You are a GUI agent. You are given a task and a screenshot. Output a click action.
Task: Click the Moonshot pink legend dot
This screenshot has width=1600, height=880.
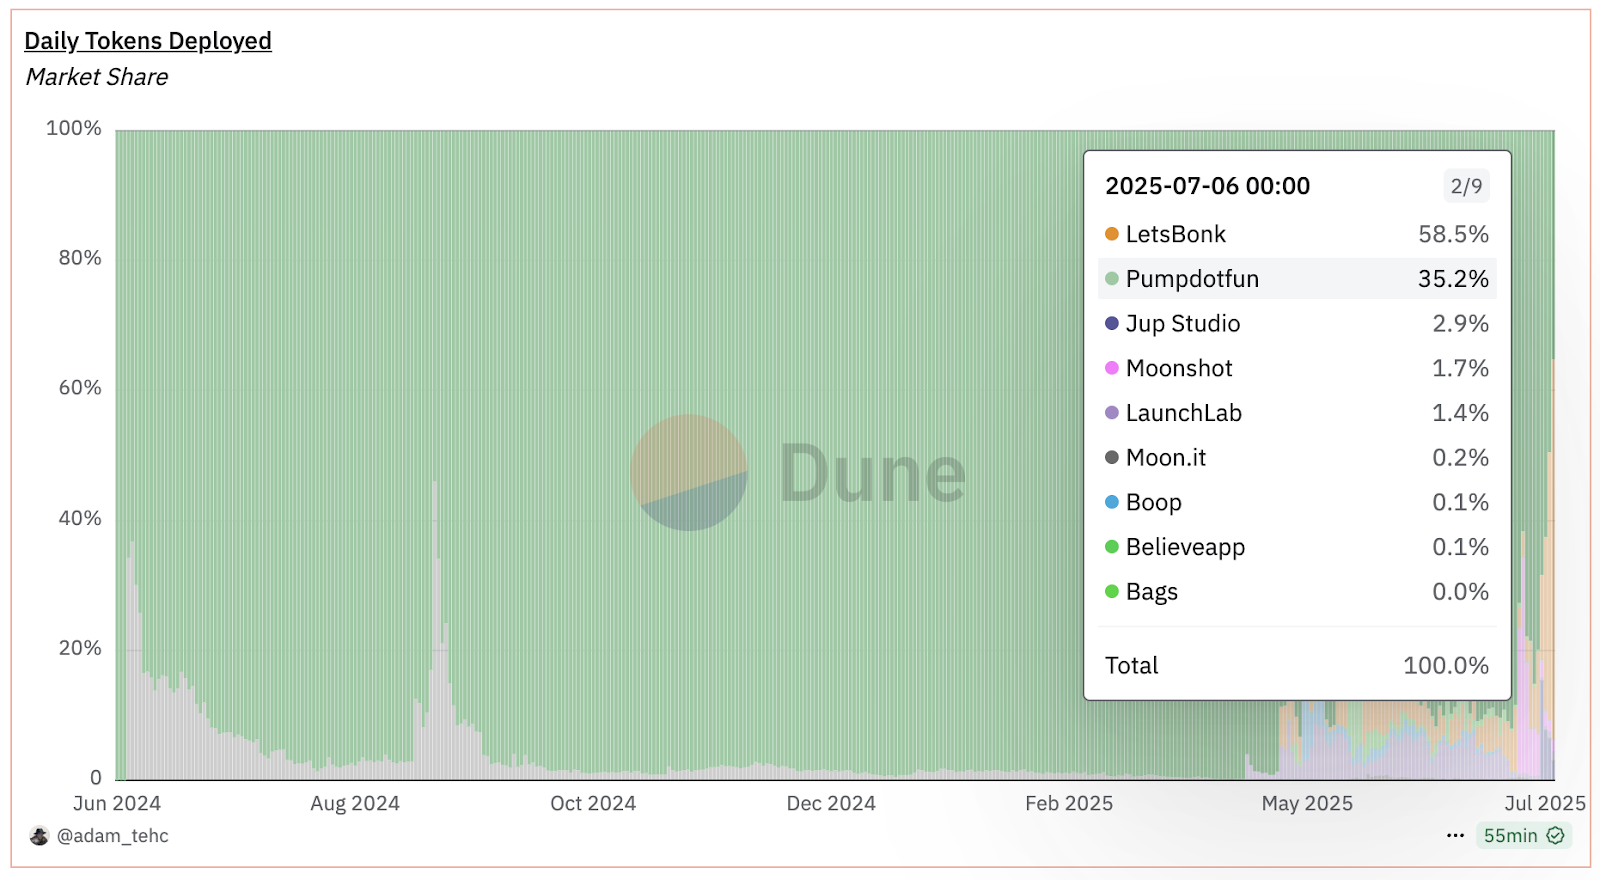click(x=1112, y=368)
